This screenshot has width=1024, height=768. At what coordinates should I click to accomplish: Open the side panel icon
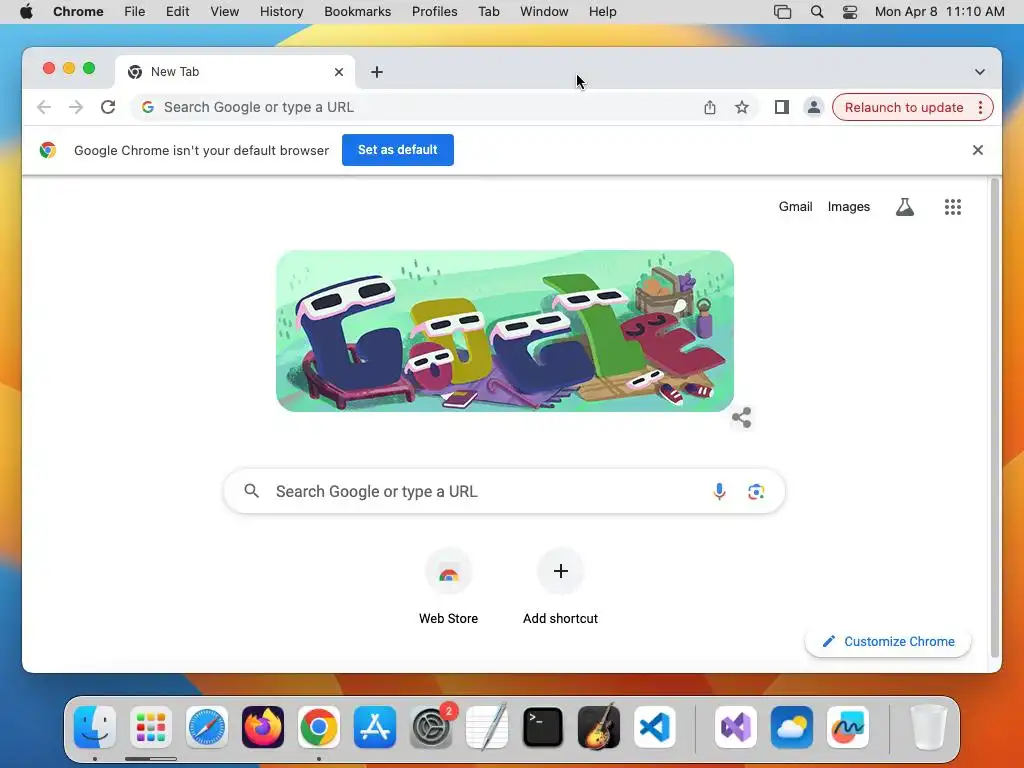(x=782, y=107)
